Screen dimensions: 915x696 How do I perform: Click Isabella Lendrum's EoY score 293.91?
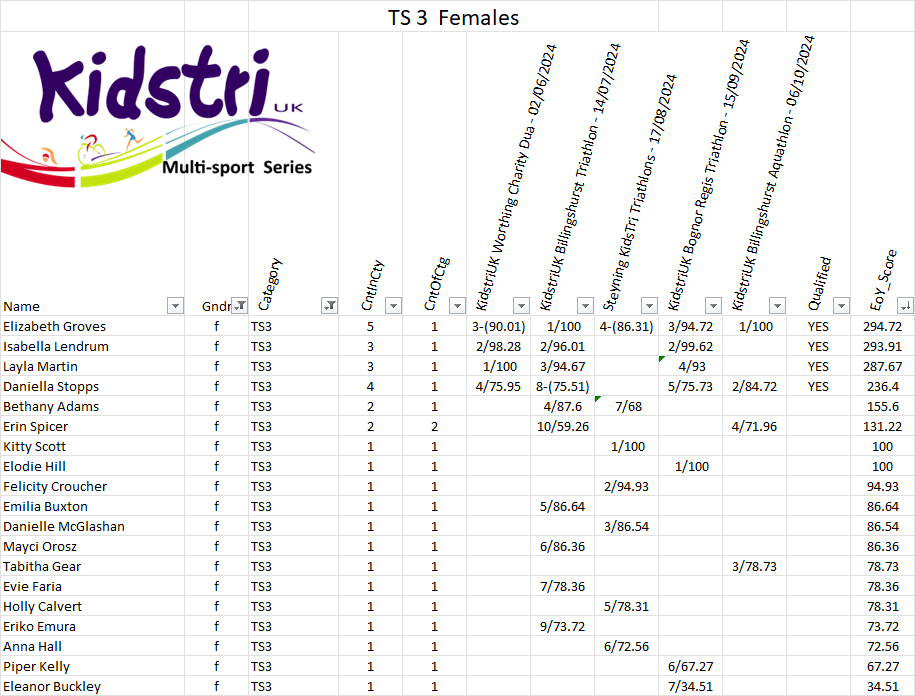881,347
